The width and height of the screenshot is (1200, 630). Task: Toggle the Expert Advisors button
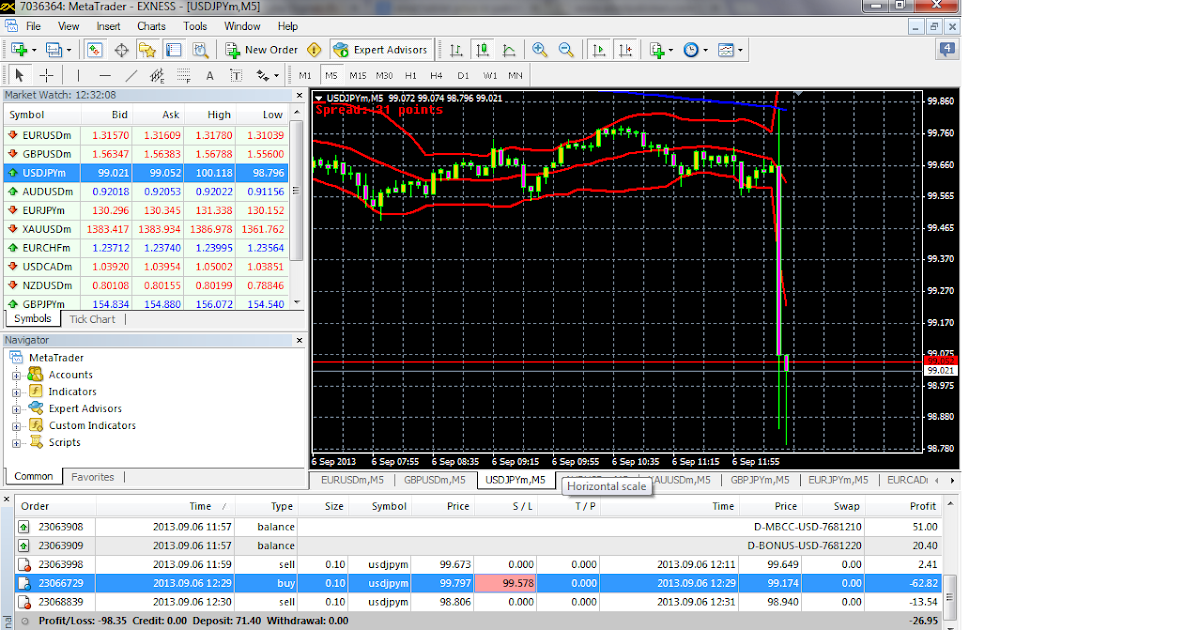pos(381,49)
